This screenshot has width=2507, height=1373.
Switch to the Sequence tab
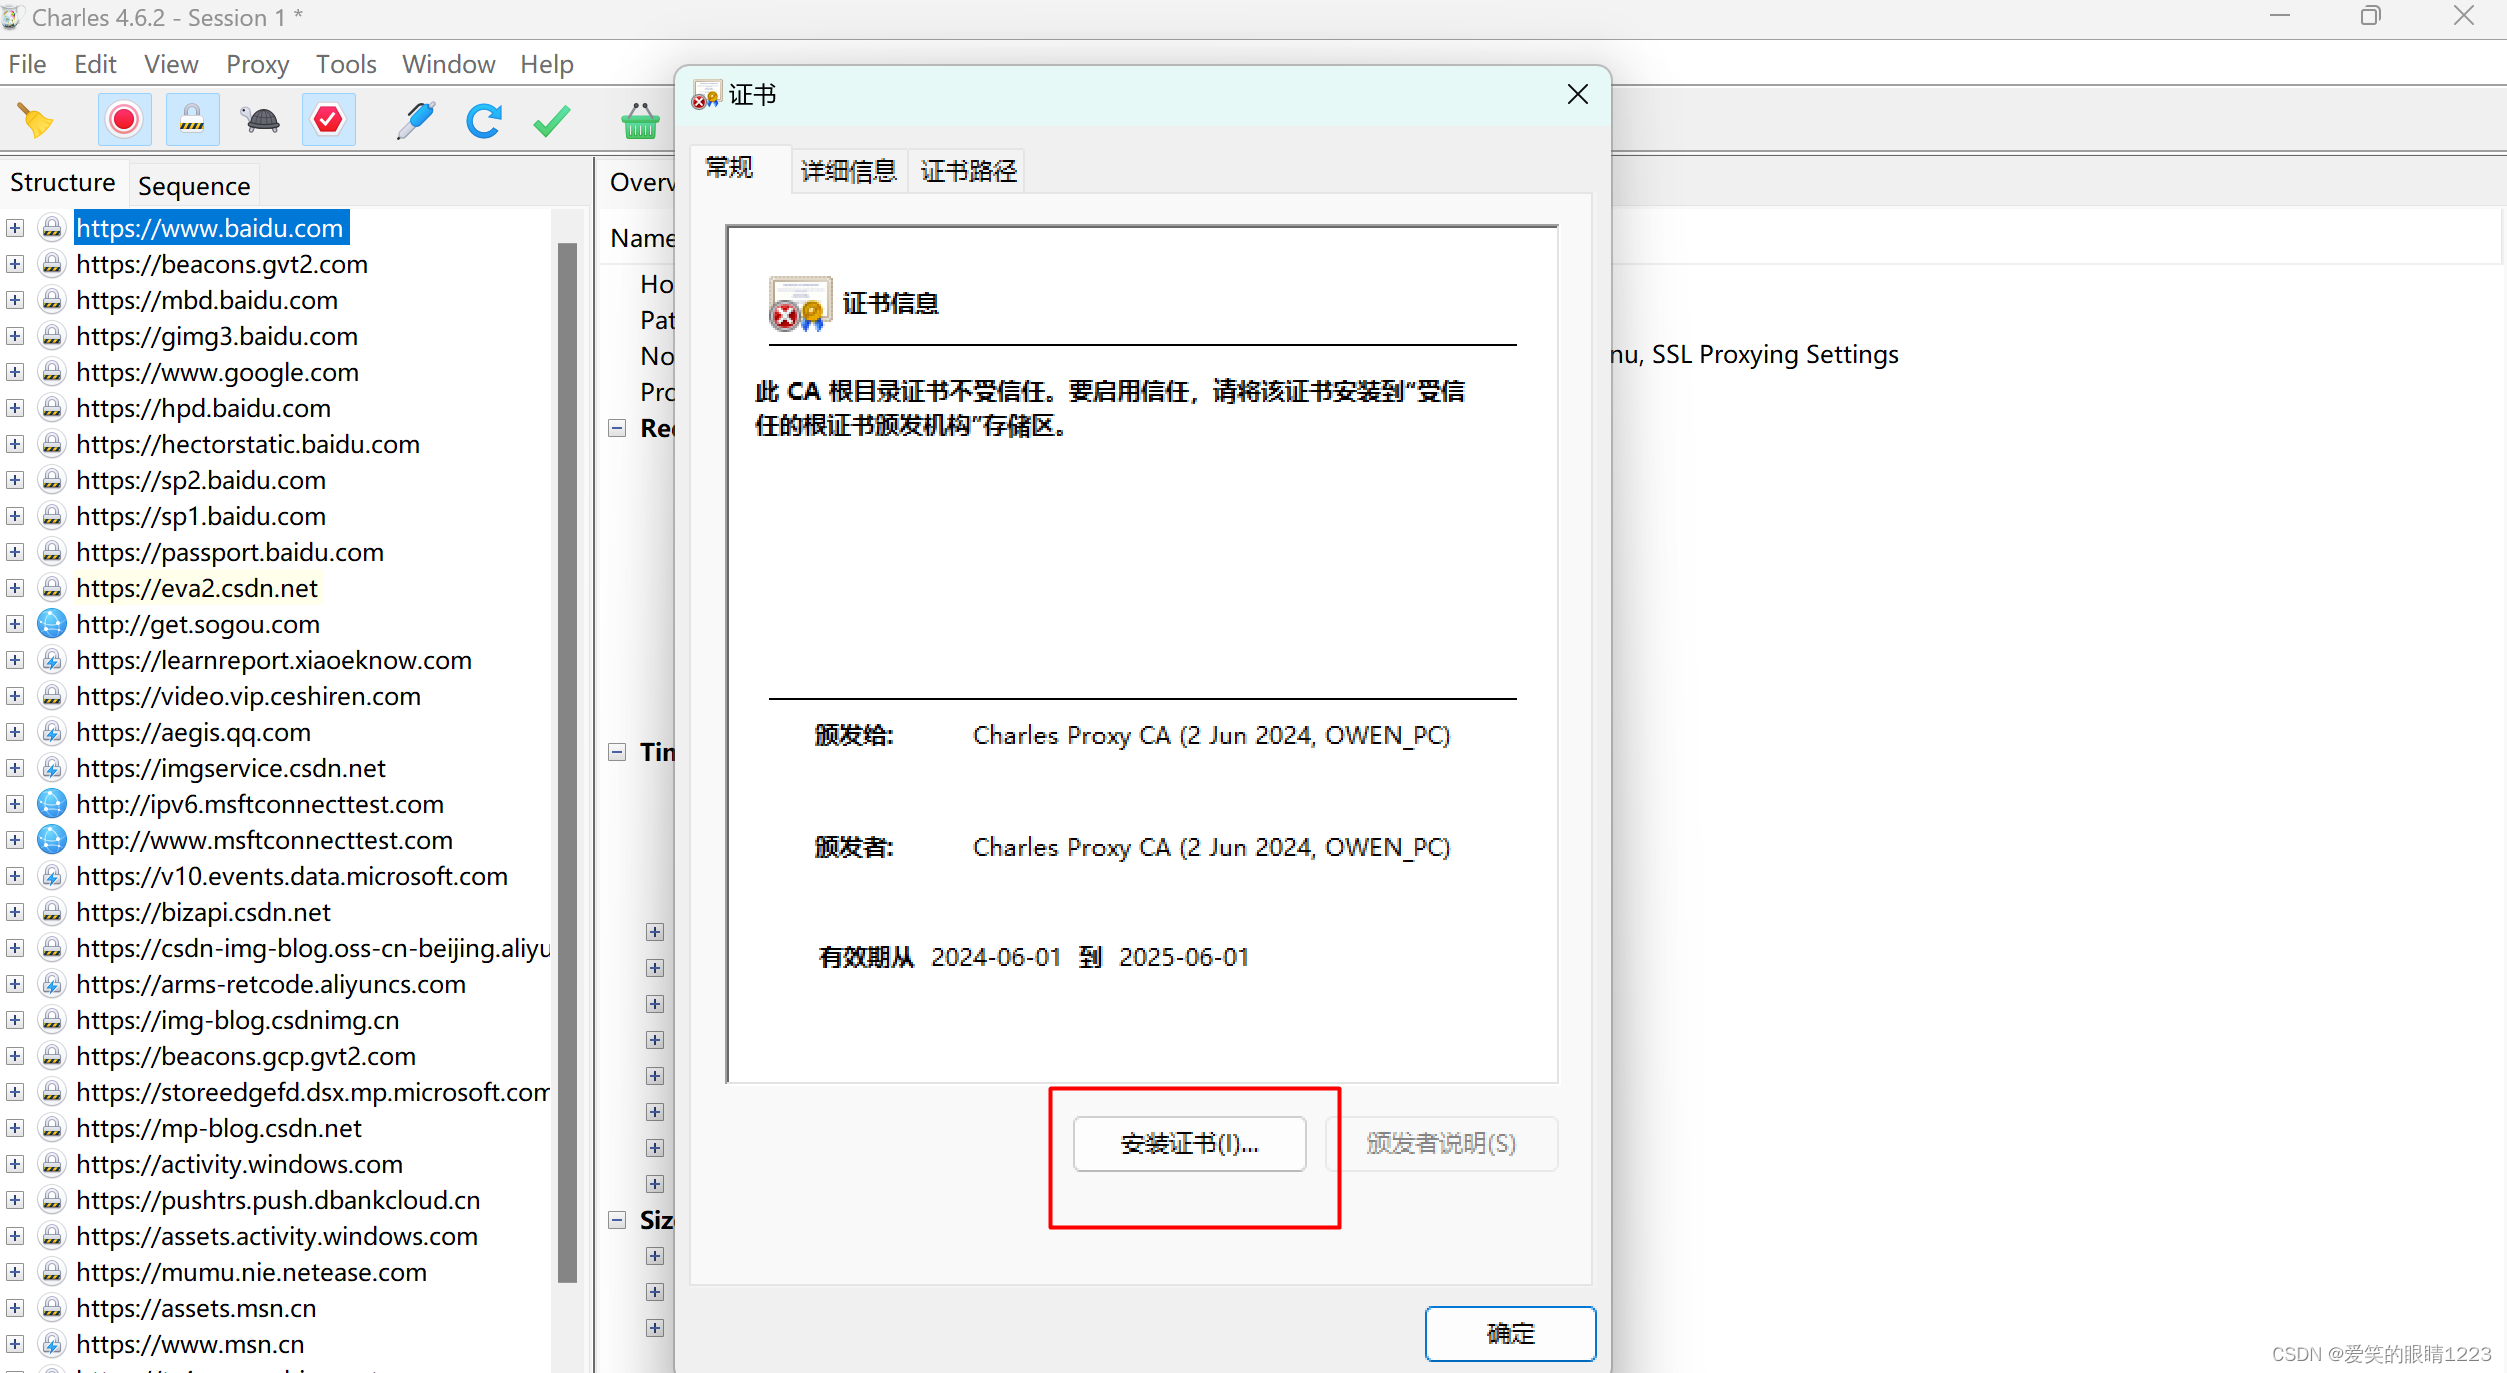(194, 186)
